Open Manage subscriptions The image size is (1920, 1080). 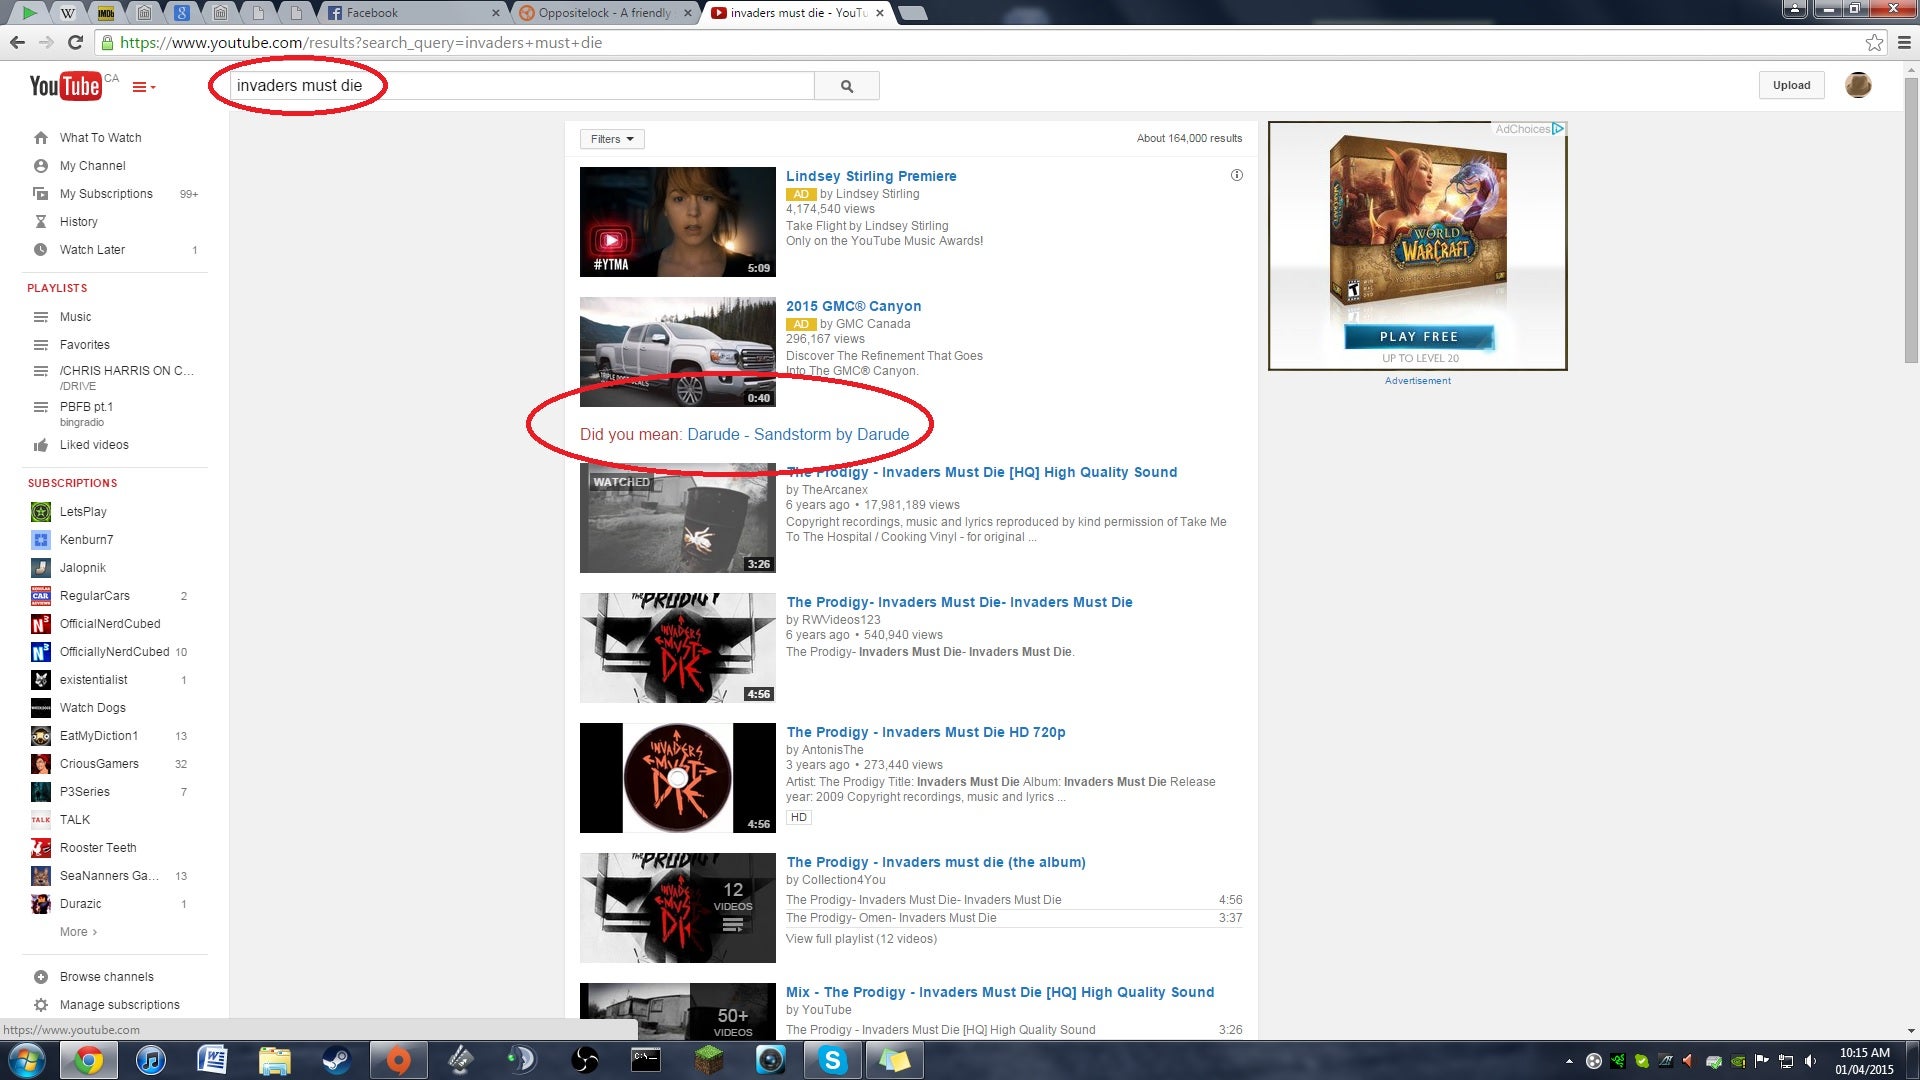[x=119, y=1005]
